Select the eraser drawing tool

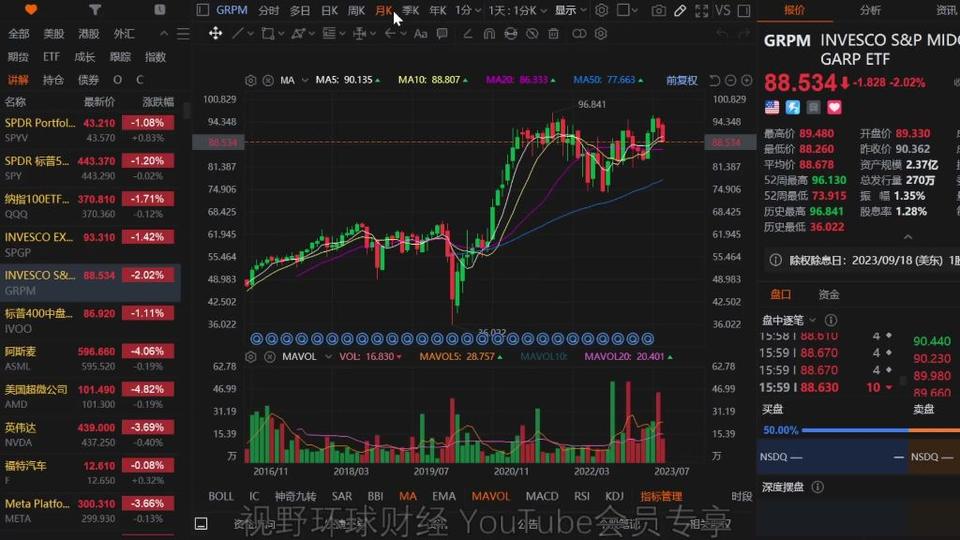tap(468, 33)
